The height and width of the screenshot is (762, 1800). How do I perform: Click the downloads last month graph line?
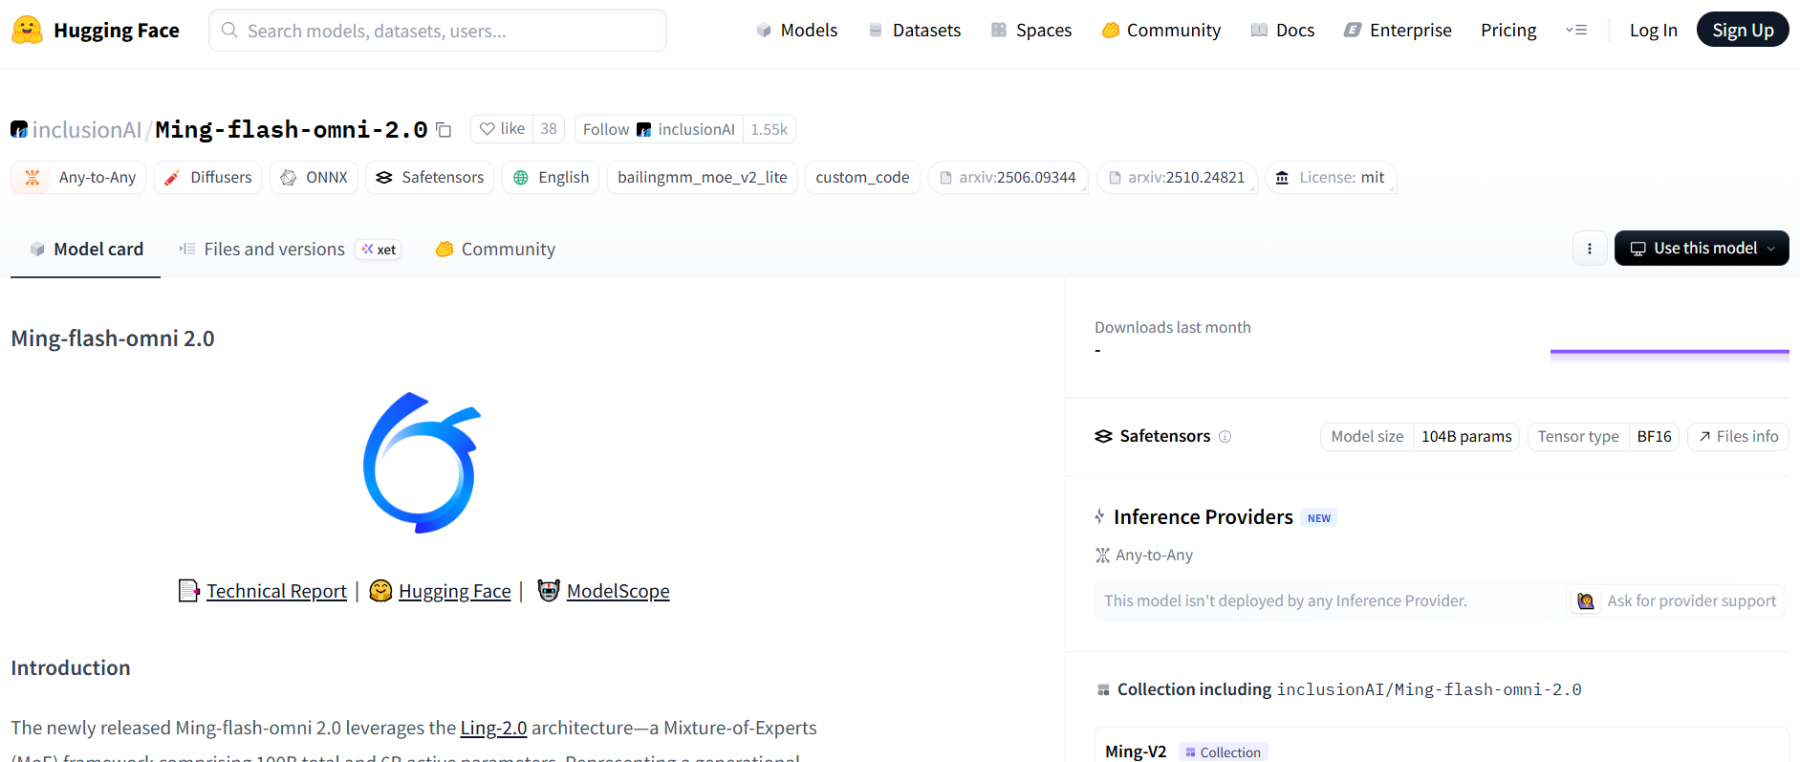point(1669,352)
